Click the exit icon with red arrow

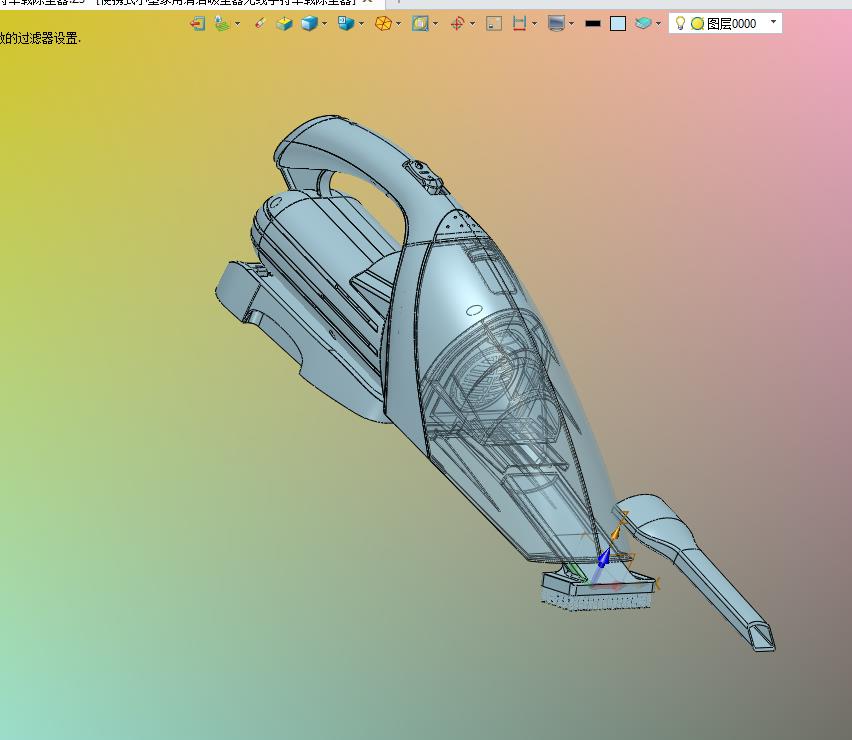pyautogui.click(x=197, y=23)
